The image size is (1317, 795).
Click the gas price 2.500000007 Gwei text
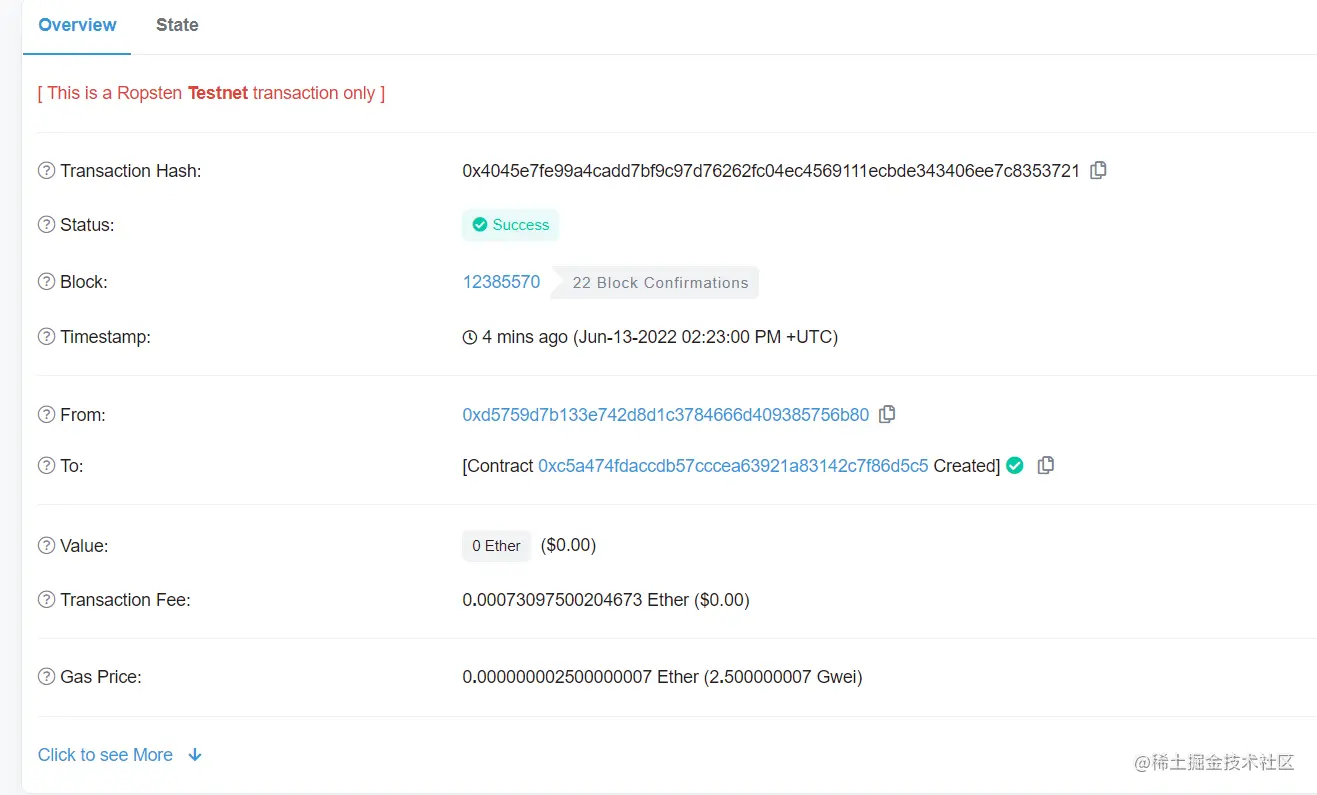[782, 677]
